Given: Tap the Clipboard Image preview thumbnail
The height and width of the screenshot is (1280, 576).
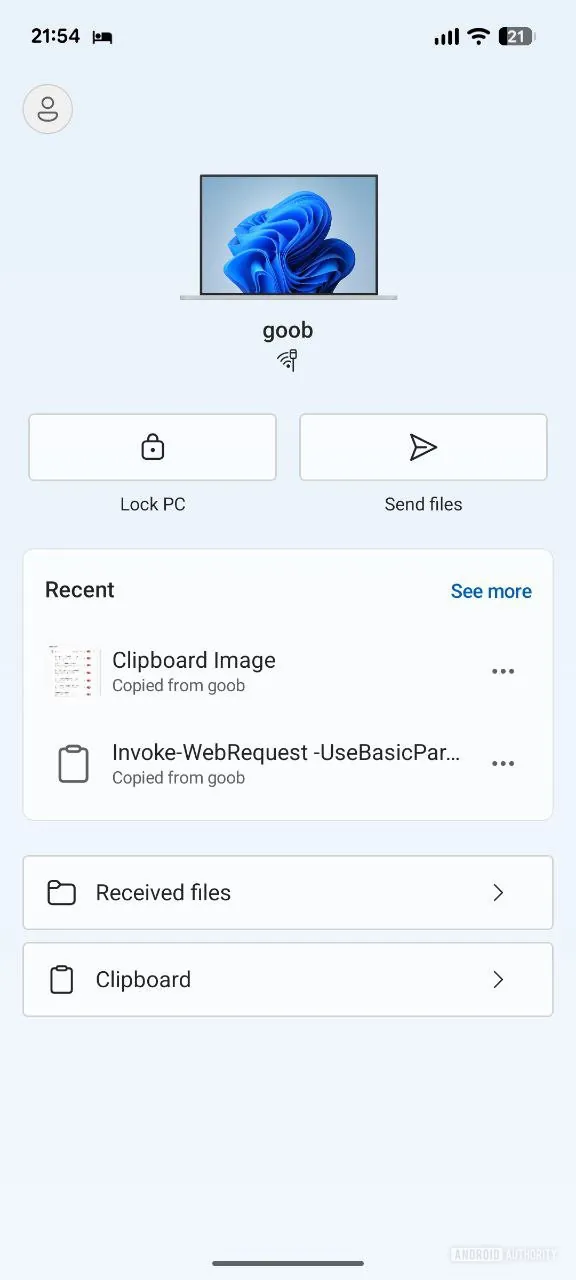Looking at the screenshot, I should (73, 671).
